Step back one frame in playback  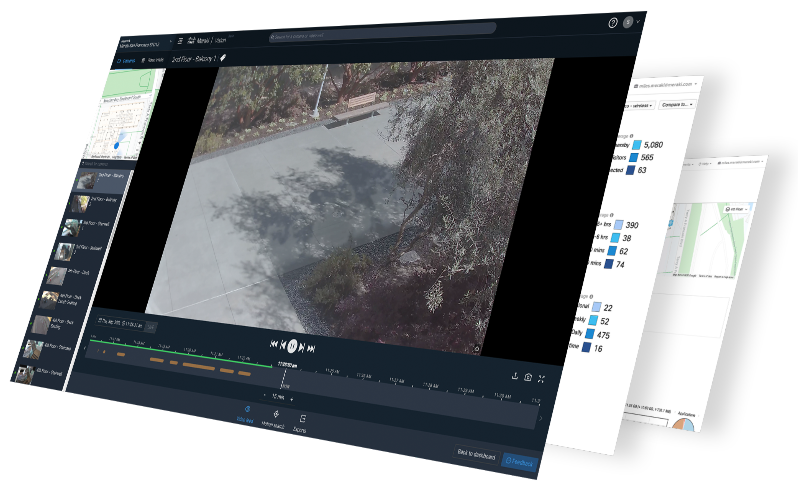(x=283, y=345)
